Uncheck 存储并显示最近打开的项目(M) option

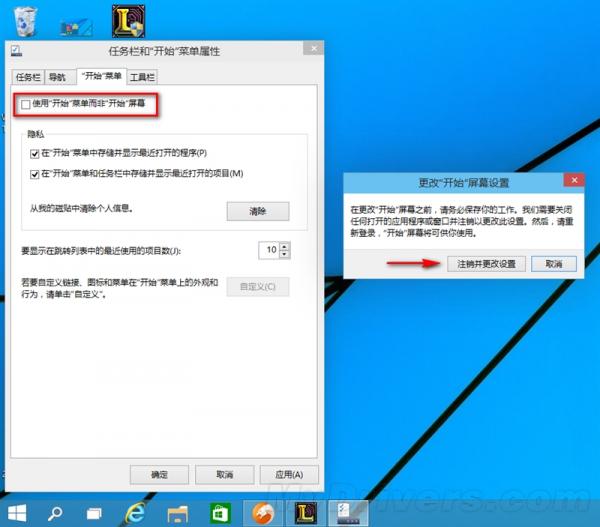pyautogui.click(x=35, y=174)
